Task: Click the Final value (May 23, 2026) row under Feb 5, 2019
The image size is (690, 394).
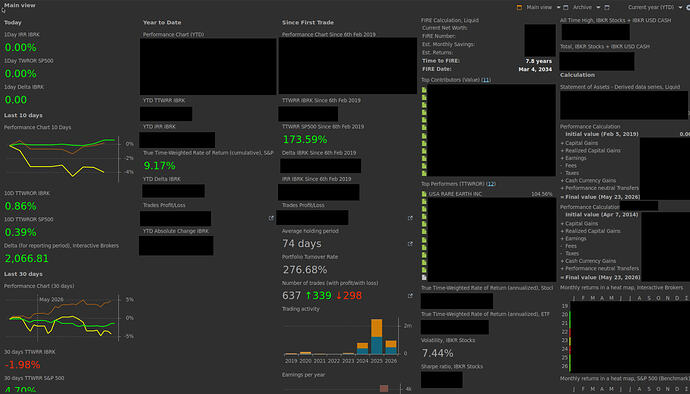Action: 600,197
